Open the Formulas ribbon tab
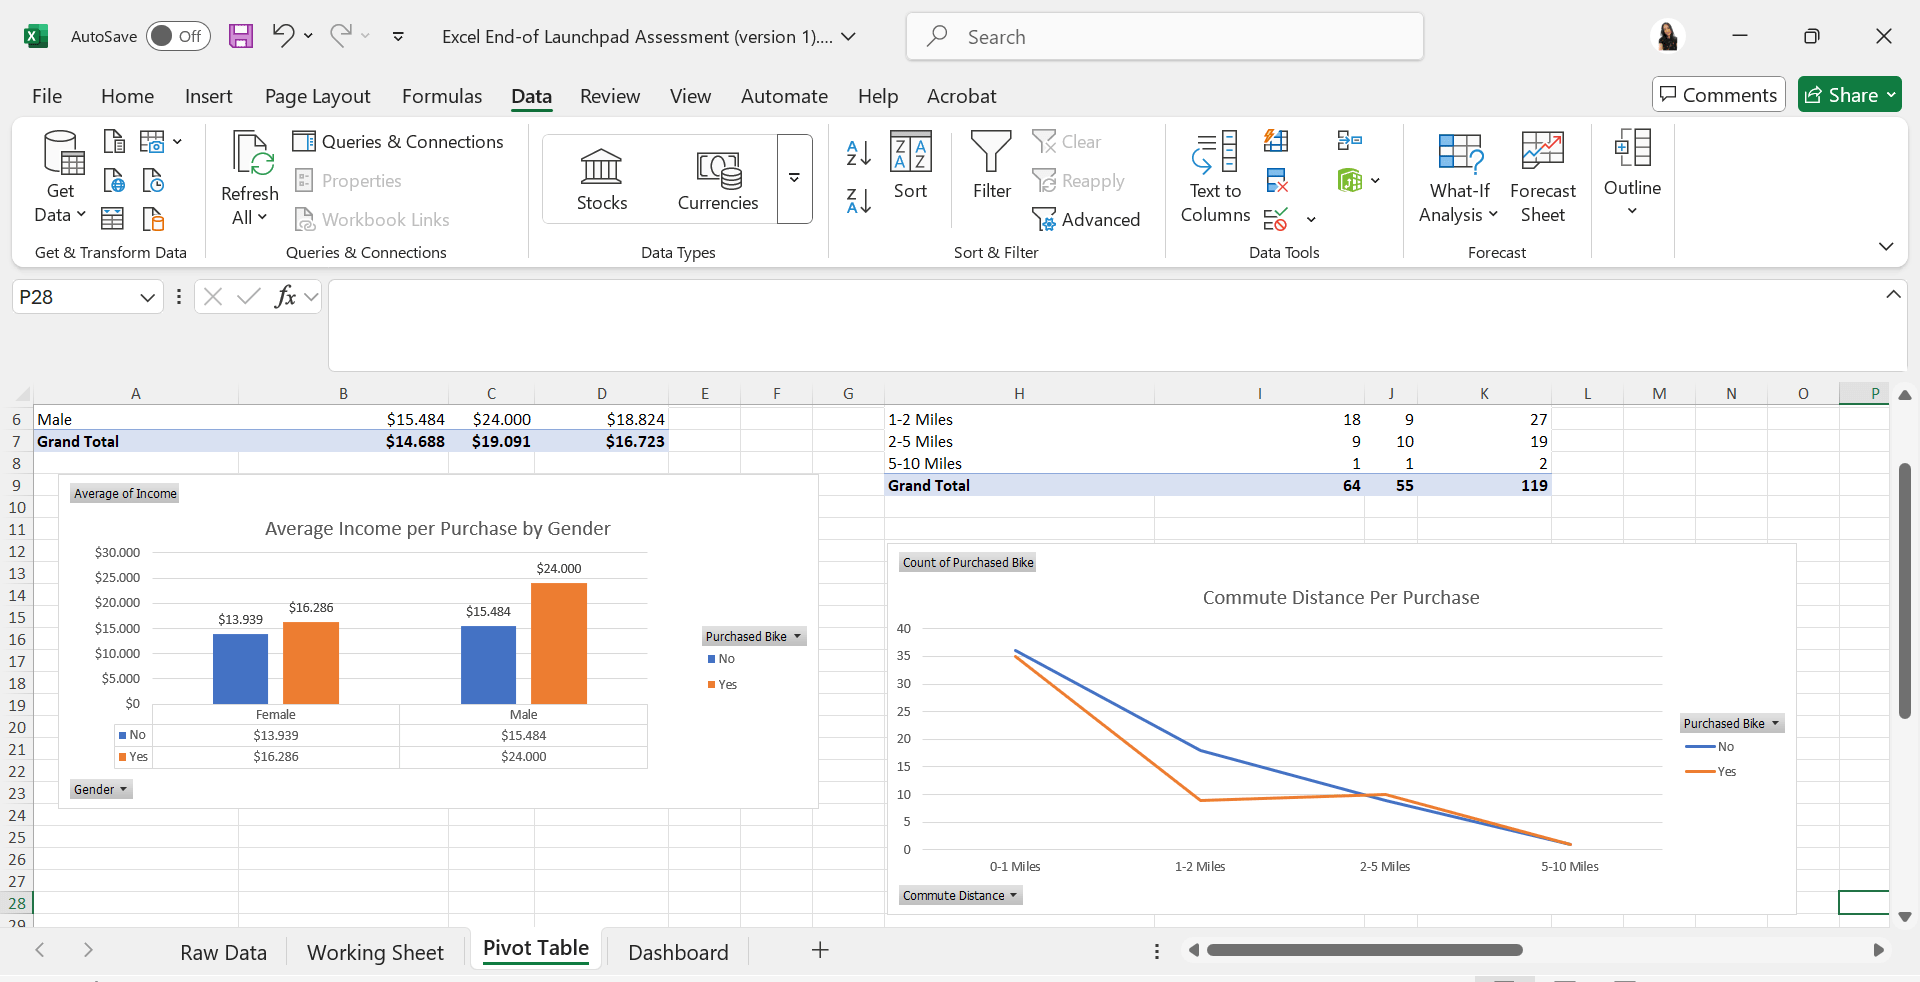Screen dimensions: 1920x982 coord(441,96)
